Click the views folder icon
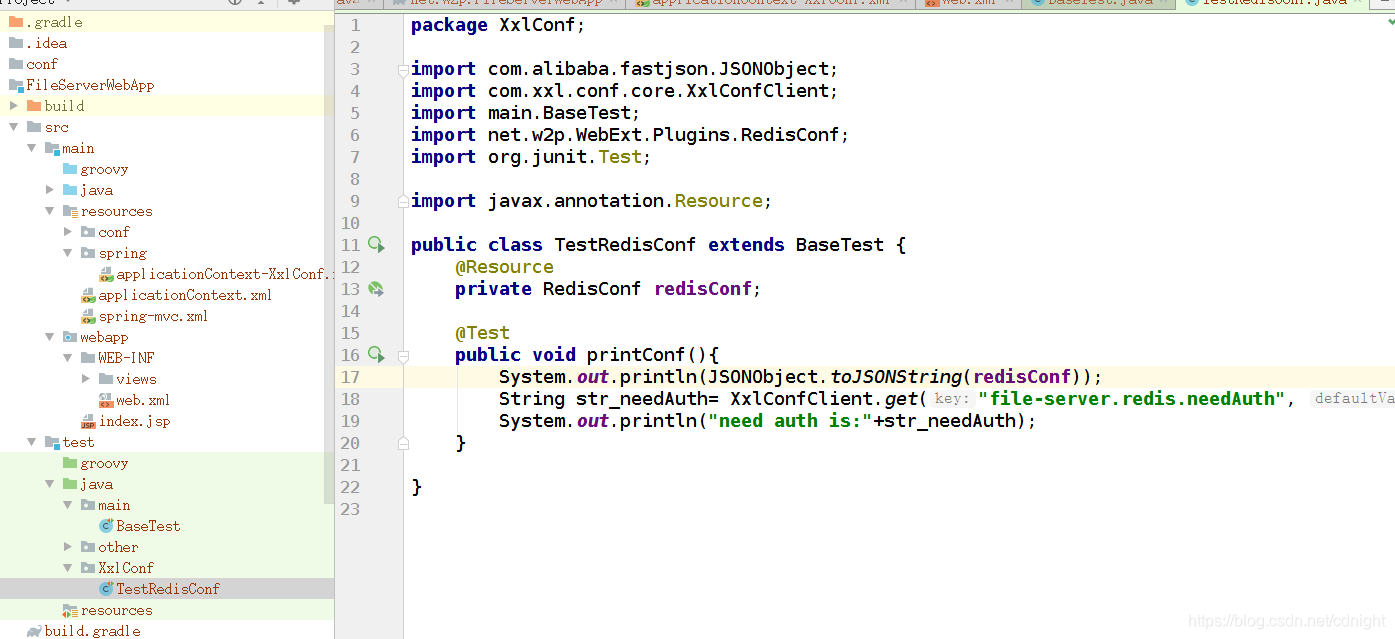 [106, 379]
